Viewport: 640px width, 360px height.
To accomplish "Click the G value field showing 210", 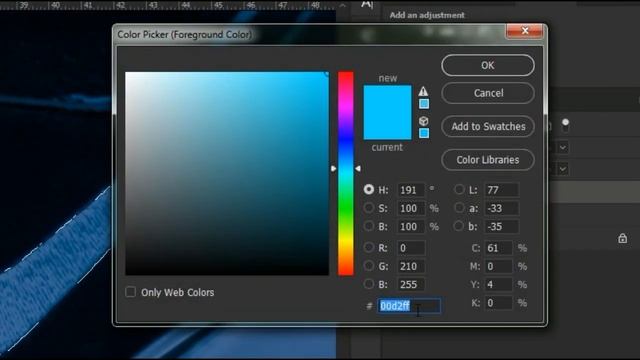I will click(411, 266).
